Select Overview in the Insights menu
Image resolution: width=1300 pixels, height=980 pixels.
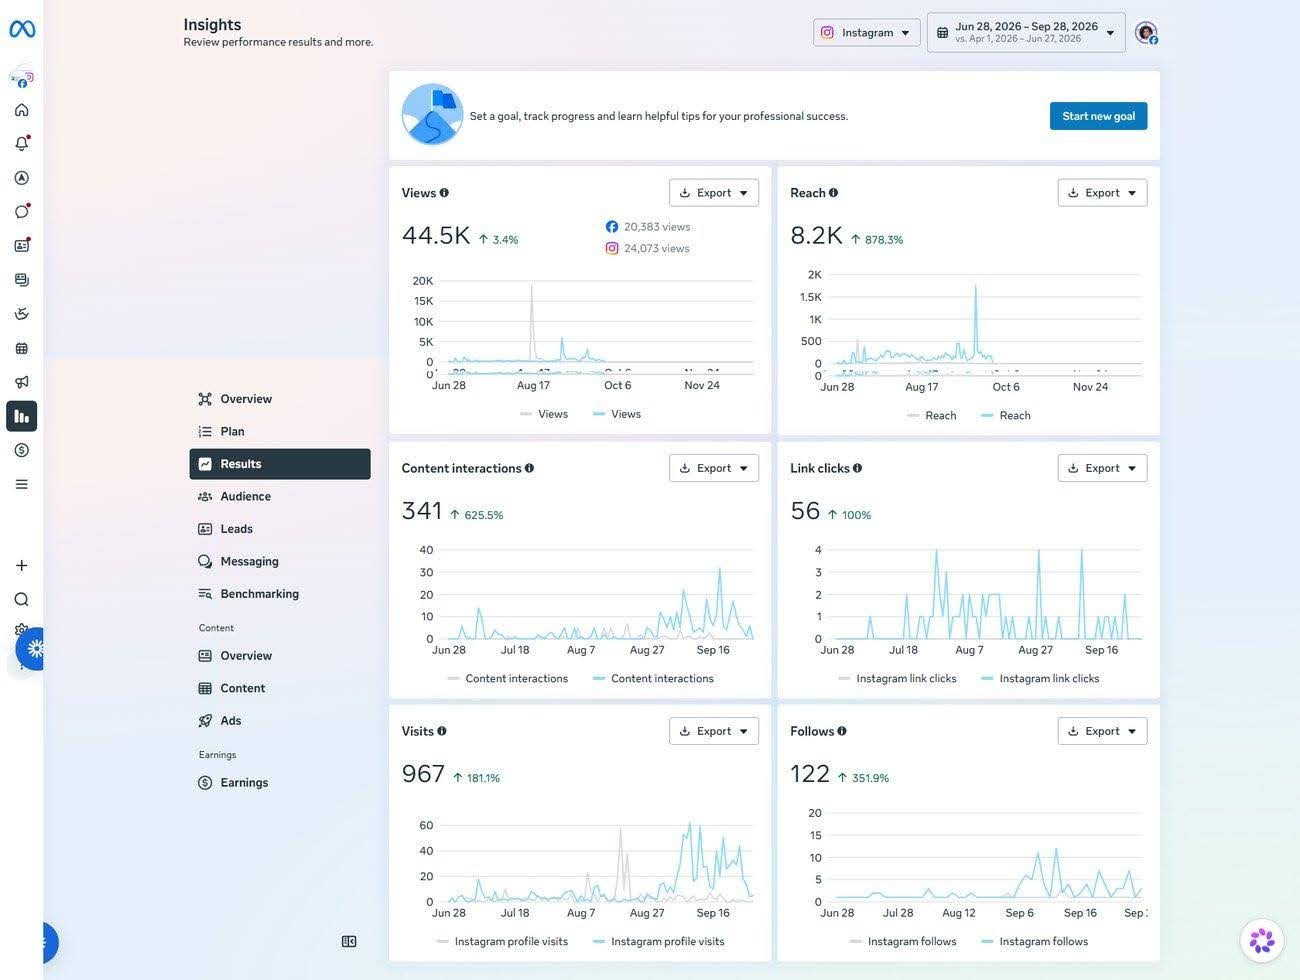click(x=280, y=399)
